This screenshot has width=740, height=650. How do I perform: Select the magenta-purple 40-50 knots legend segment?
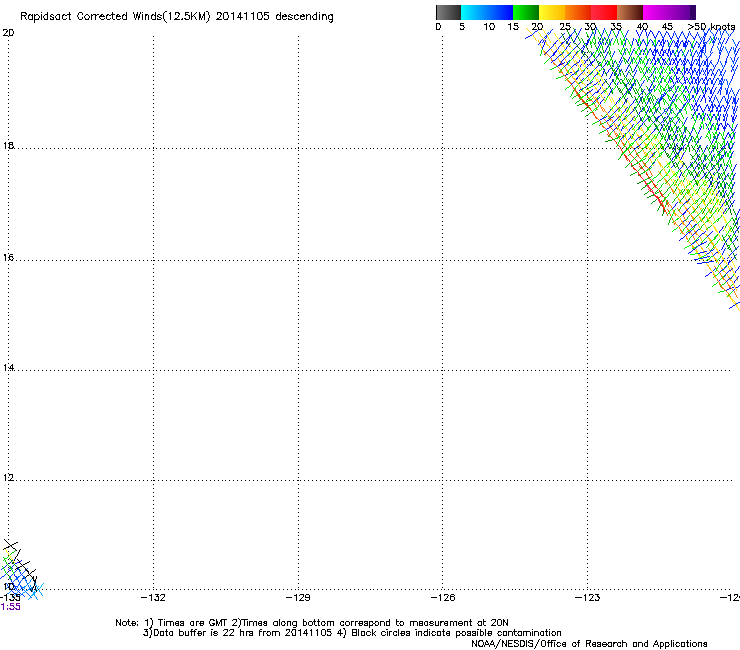pos(669,12)
